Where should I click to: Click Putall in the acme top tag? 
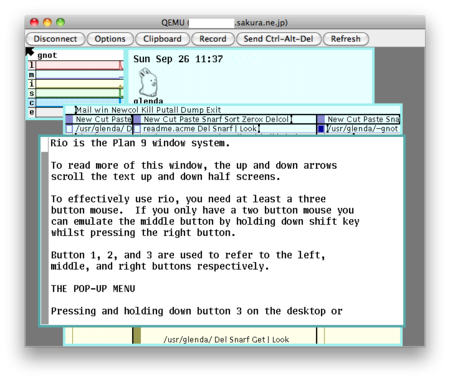167,110
